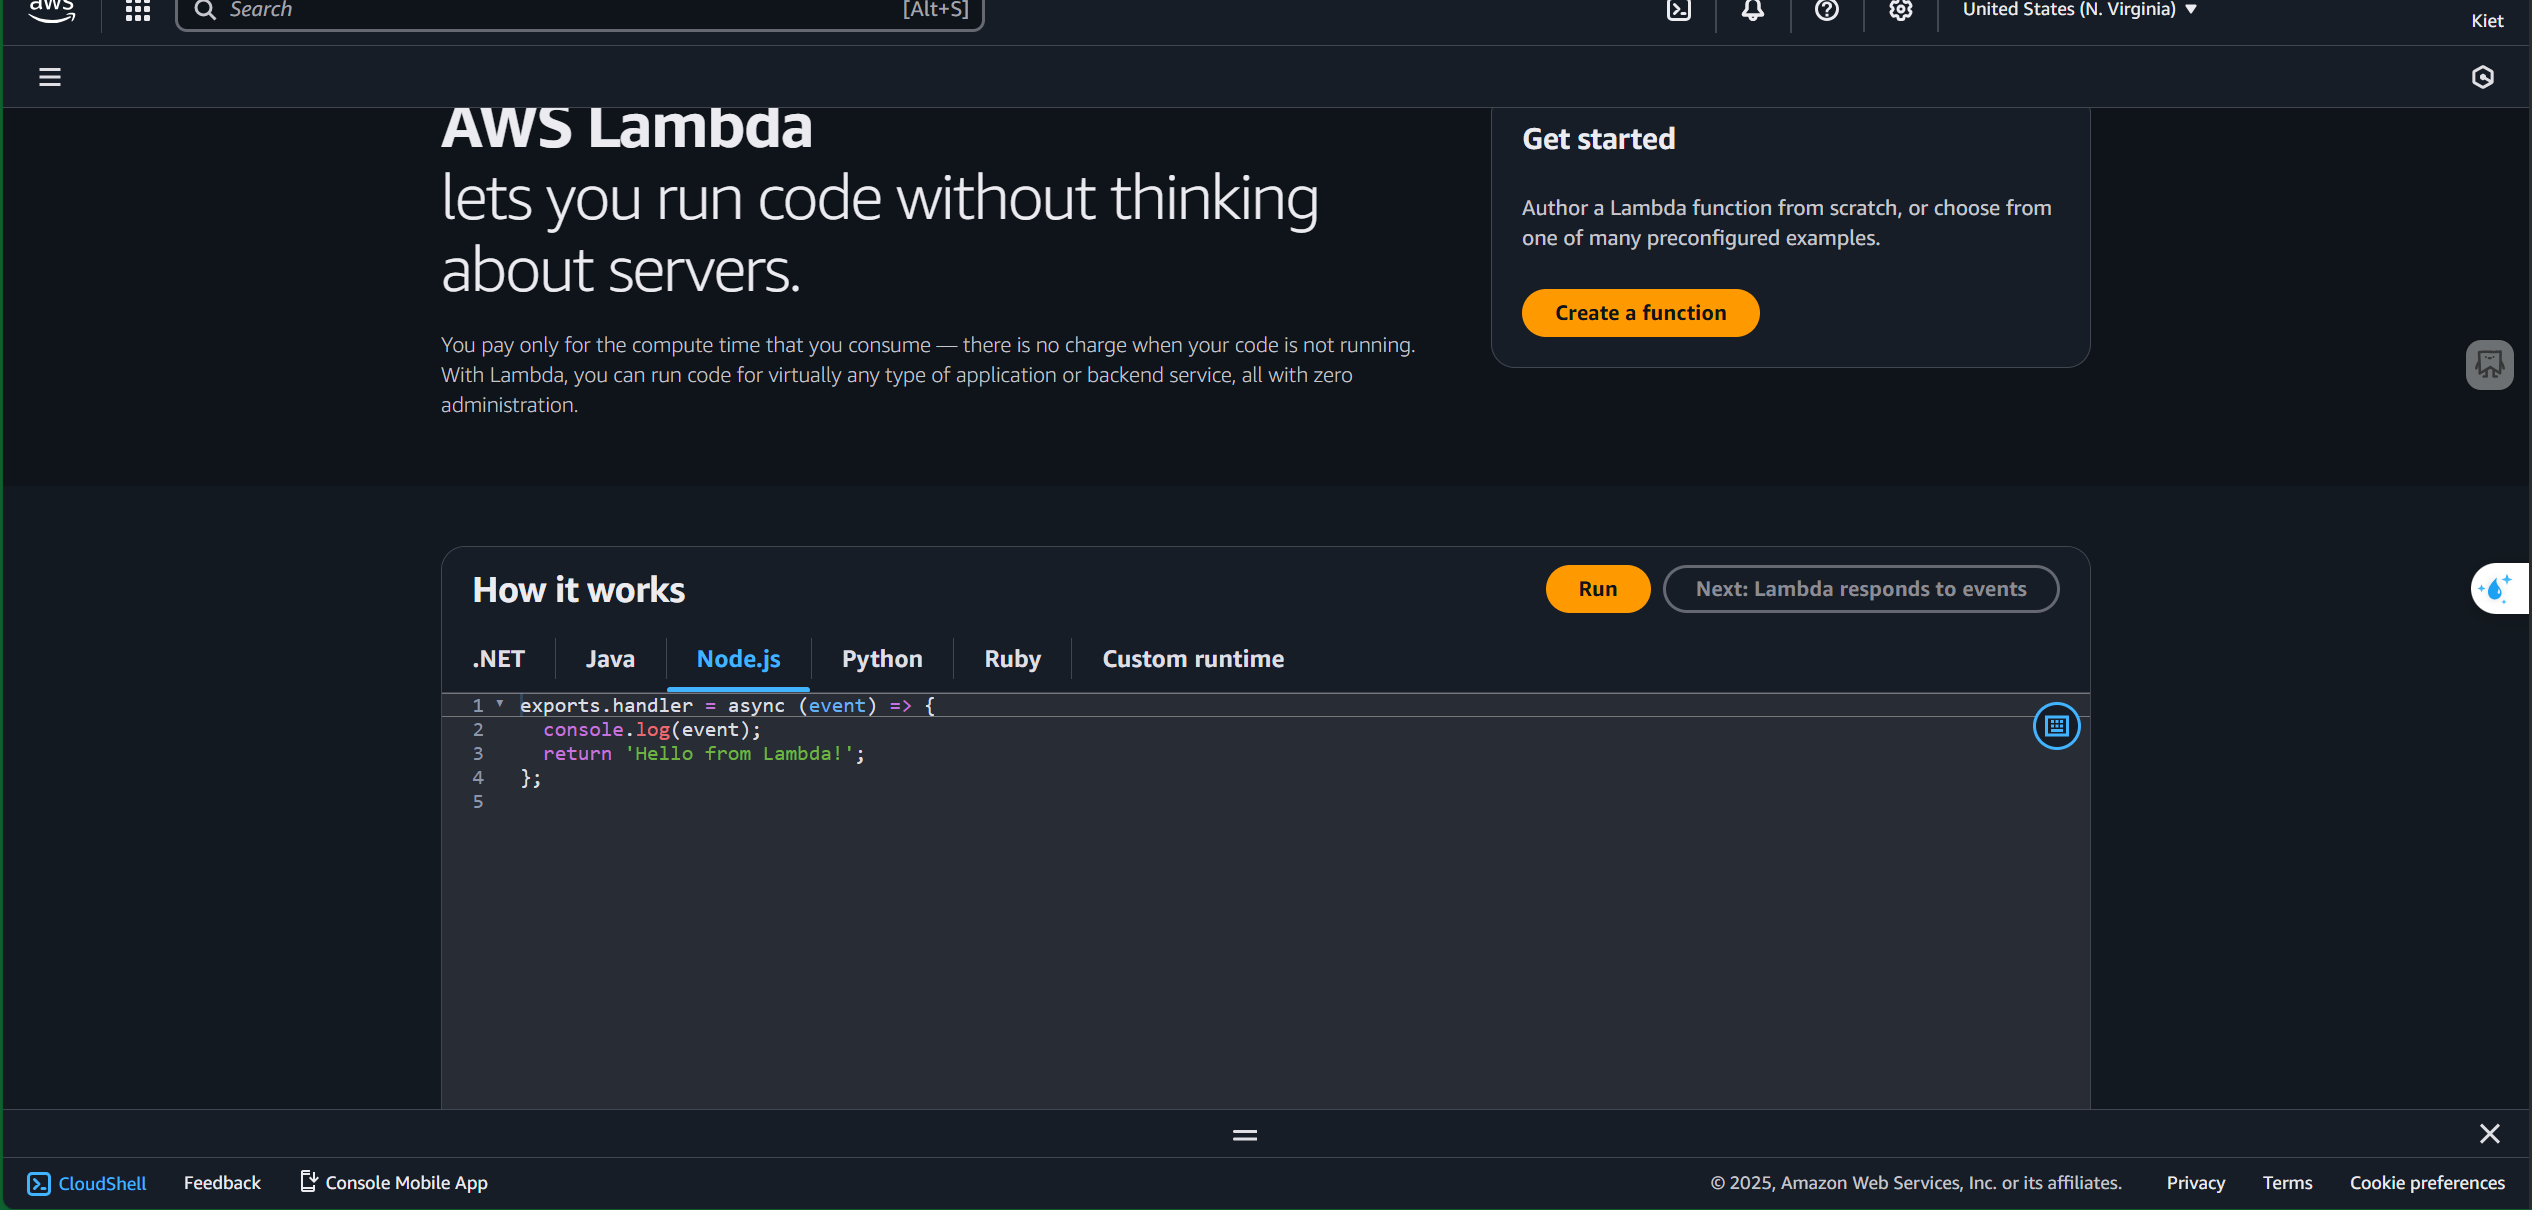Collapse code fold arrow on line 1
This screenshot has height=1210, width=2532.
coord(500,704)
